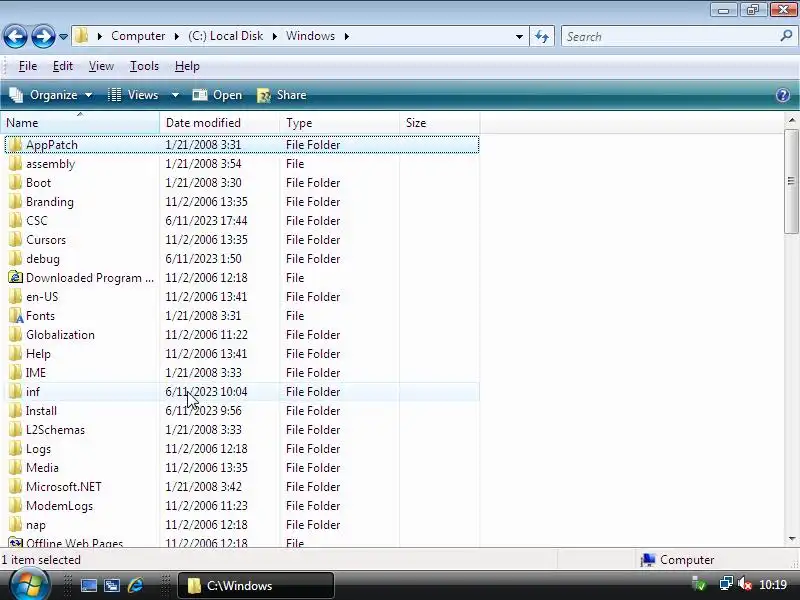800x600 pixels.
Task: Expand the arrow after Windows in breadcrumb
Action: tap(346, 36)
